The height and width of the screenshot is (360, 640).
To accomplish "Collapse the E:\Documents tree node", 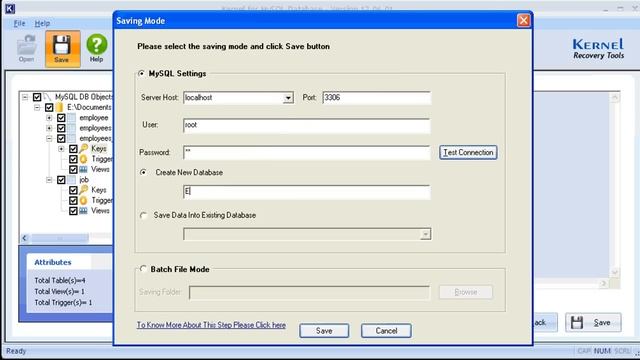I will (37, 107).
